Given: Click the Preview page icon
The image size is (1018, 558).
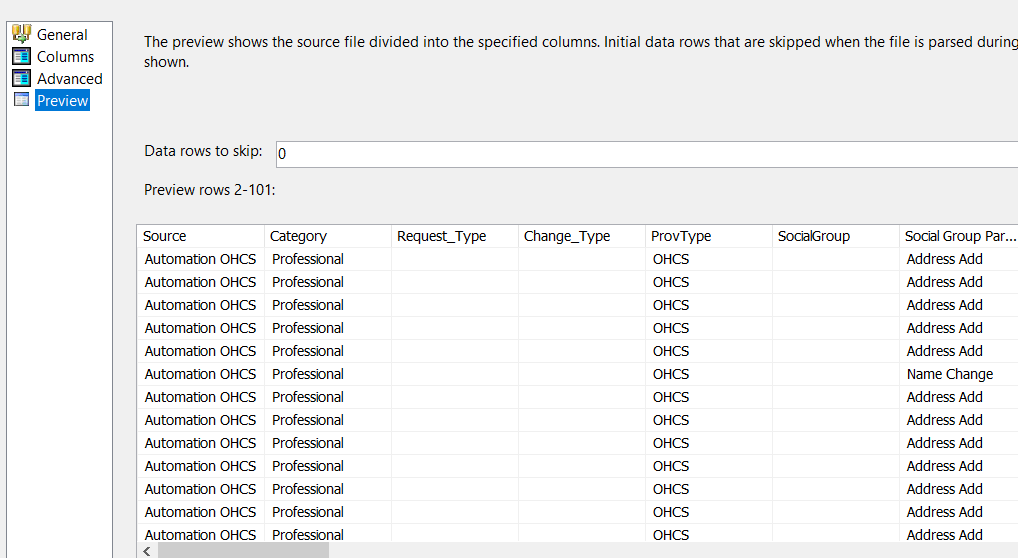Looking at the screenshot, I should coord(21,100).
